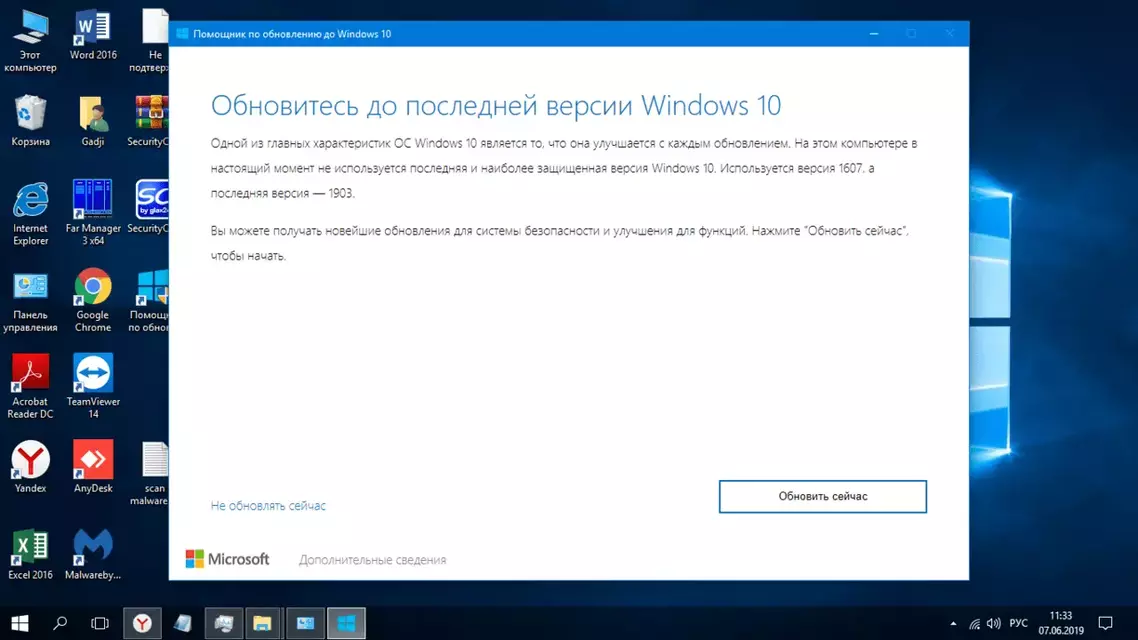Select the SecurityCheck by glax24 shortcut
The image size is (1138, 640).
[x=149, y=208]
